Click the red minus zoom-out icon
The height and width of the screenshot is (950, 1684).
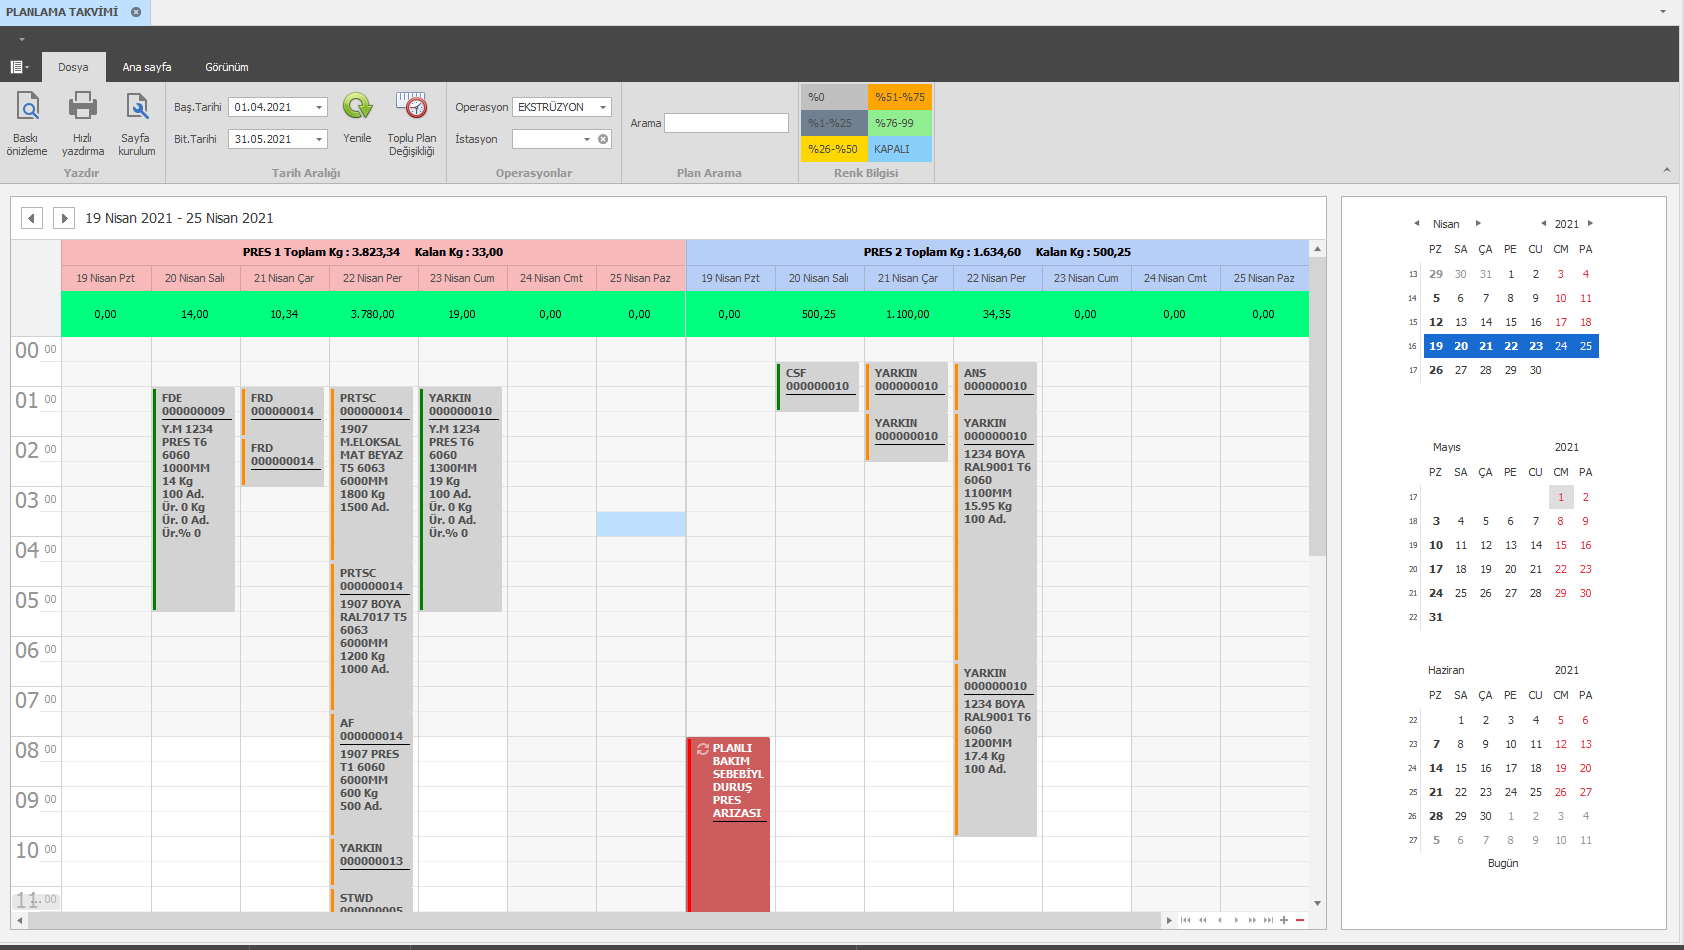(1299, 920)
